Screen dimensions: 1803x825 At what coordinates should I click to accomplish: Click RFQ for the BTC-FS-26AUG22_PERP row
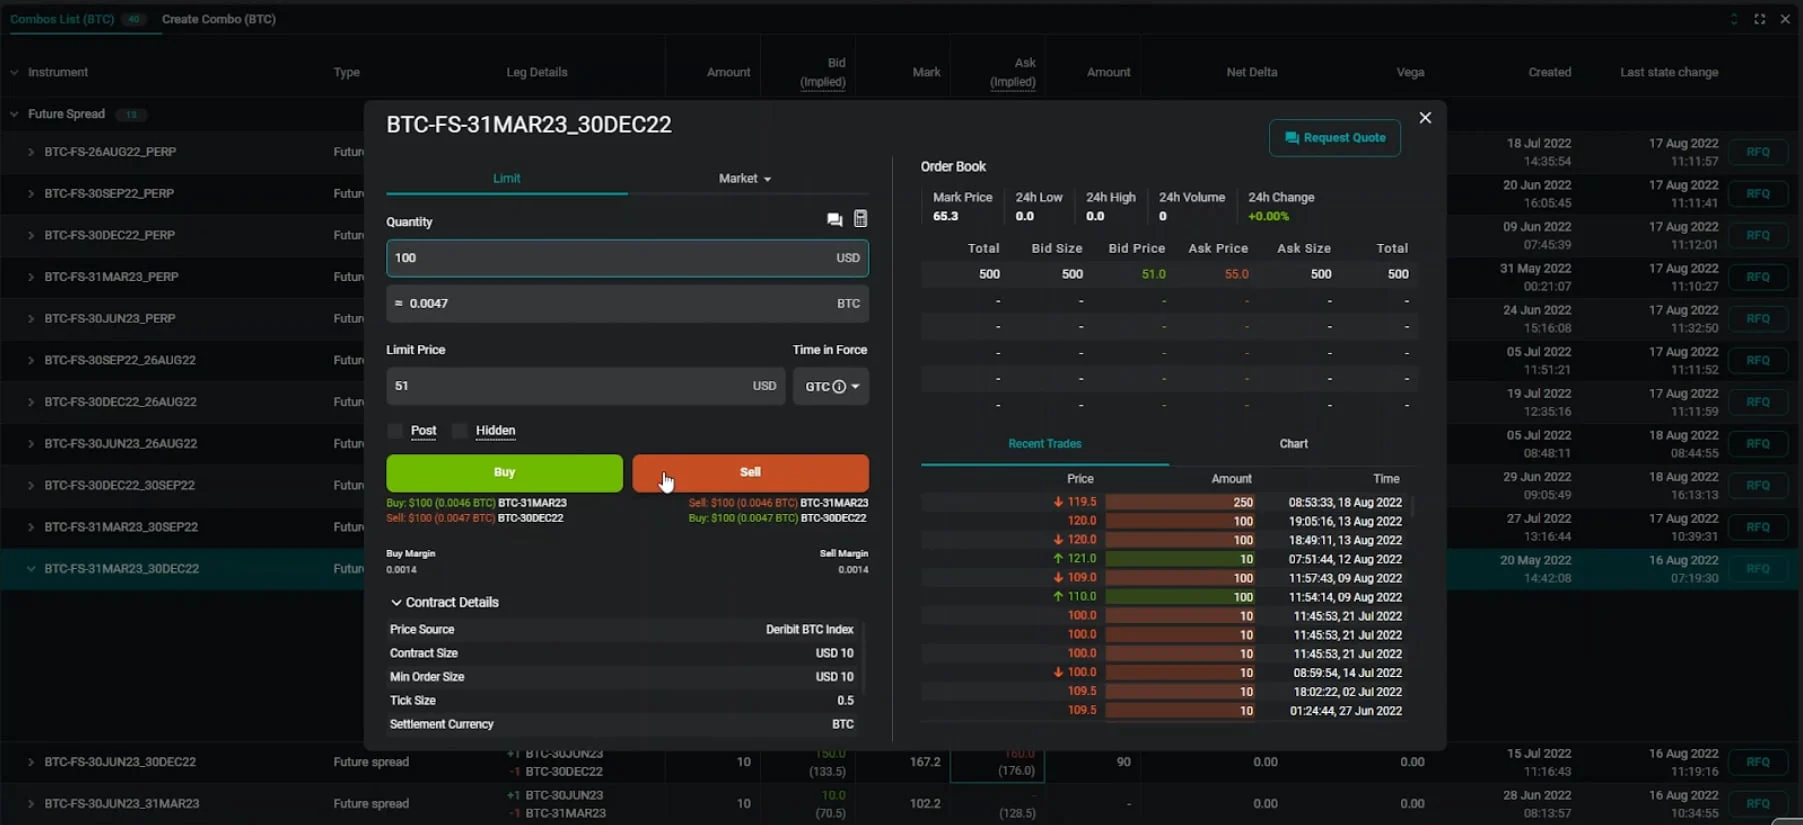pyautogui.click(x=1758, y=152)
